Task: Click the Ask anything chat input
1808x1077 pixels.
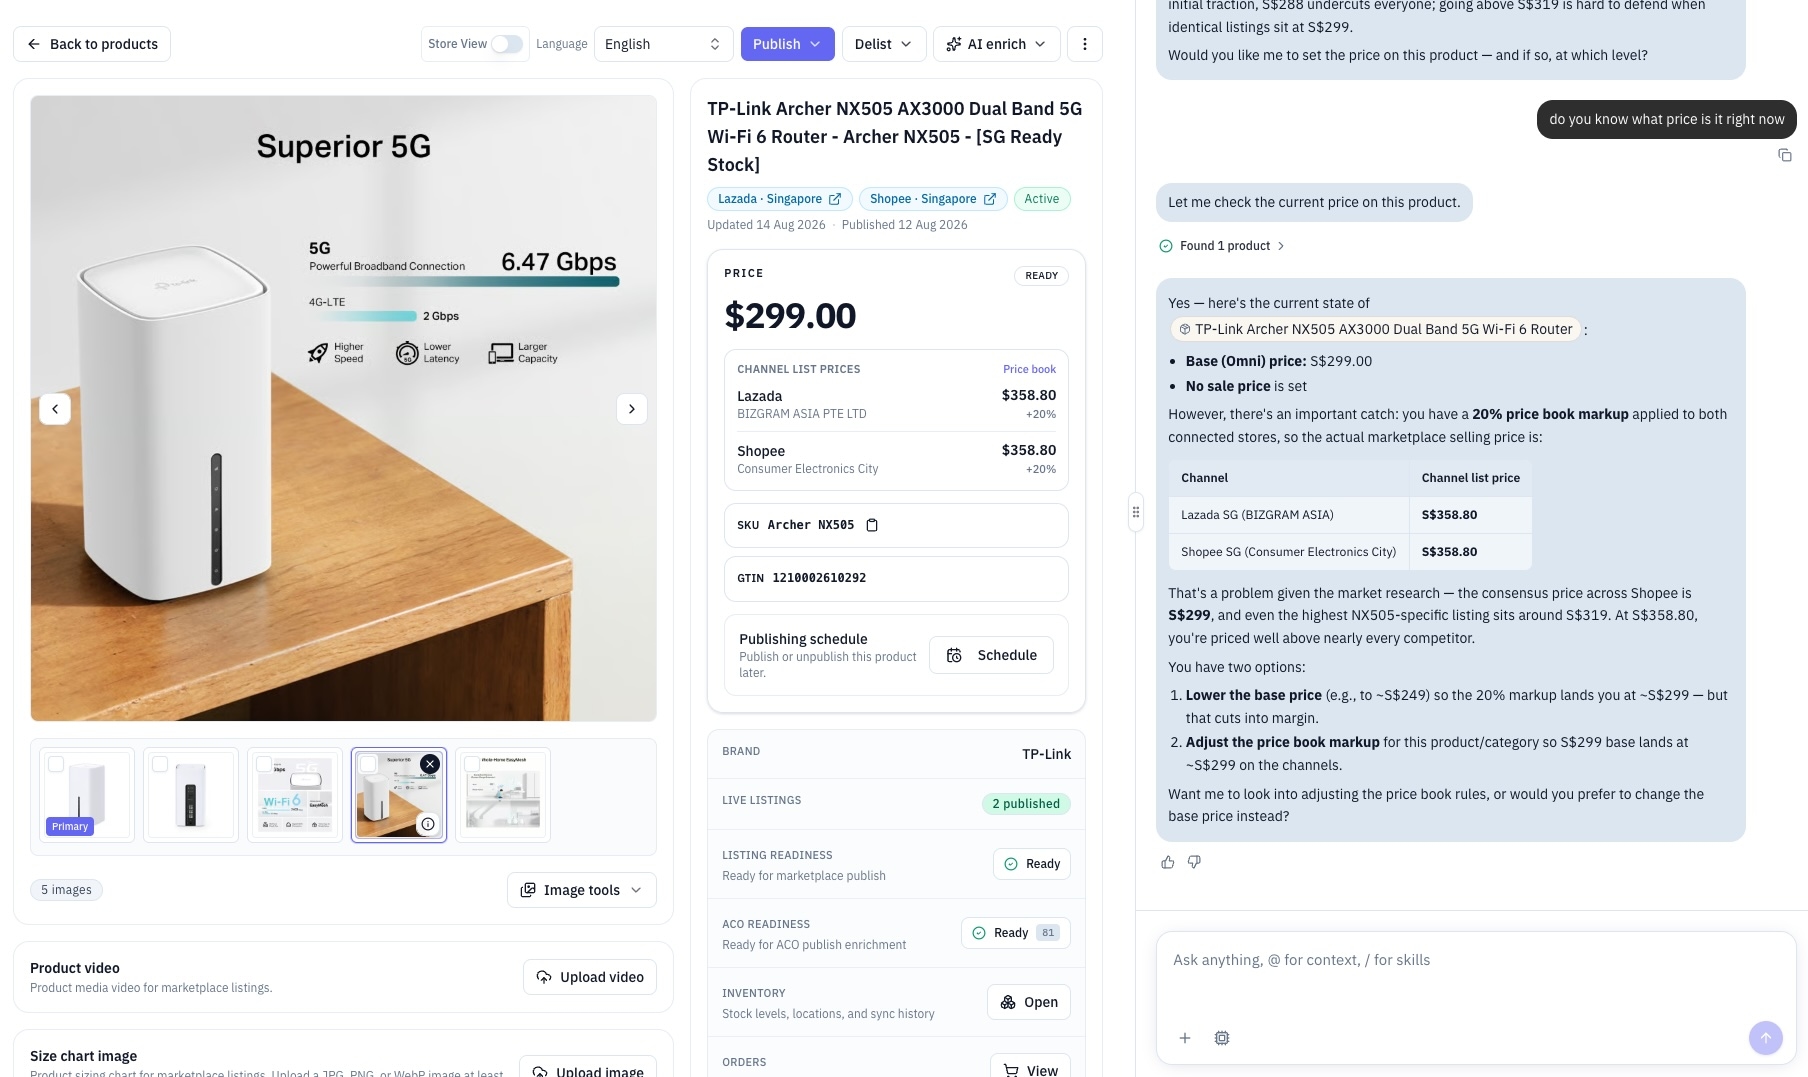Action: coord(1476,960)
